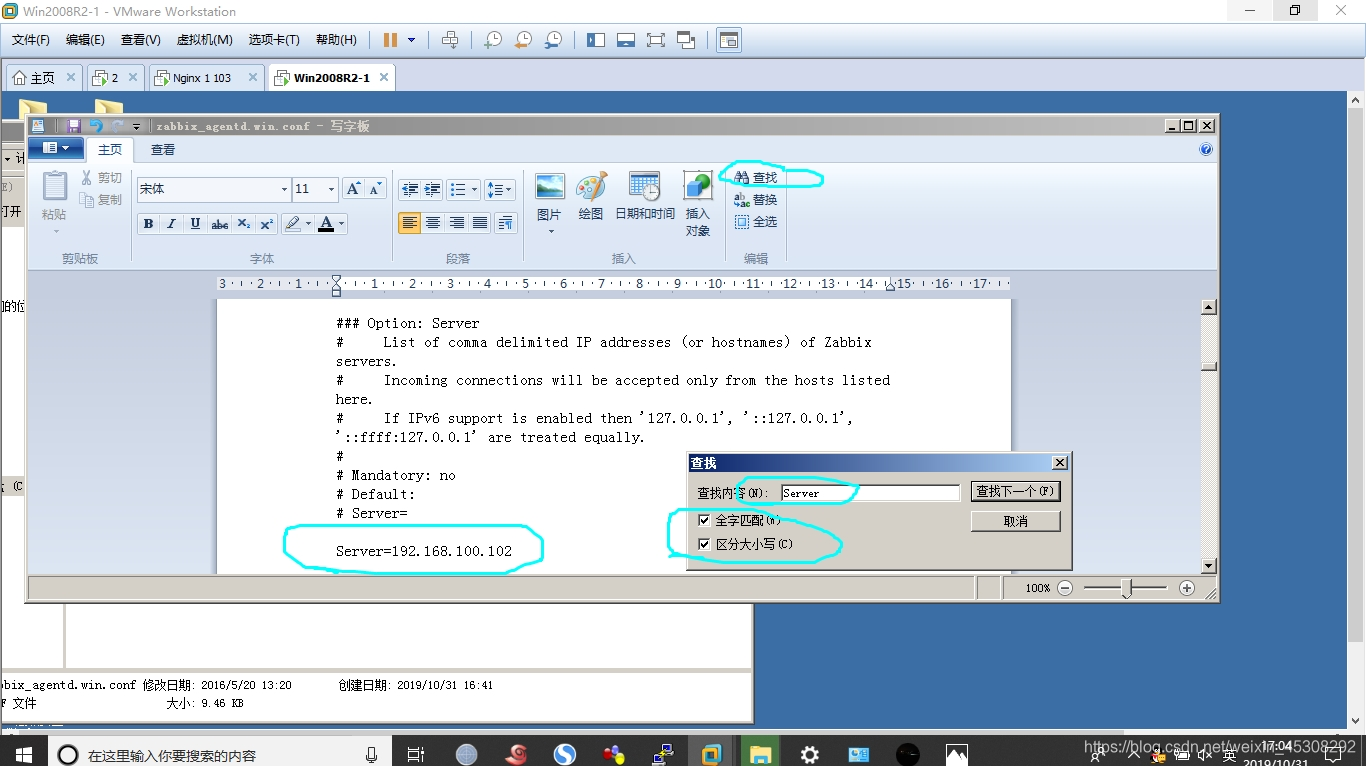The height and width of the screenshot is (766, 1366).
Task: Uncheck match case (区分大小写) checkbox
Action: [704, 544]
